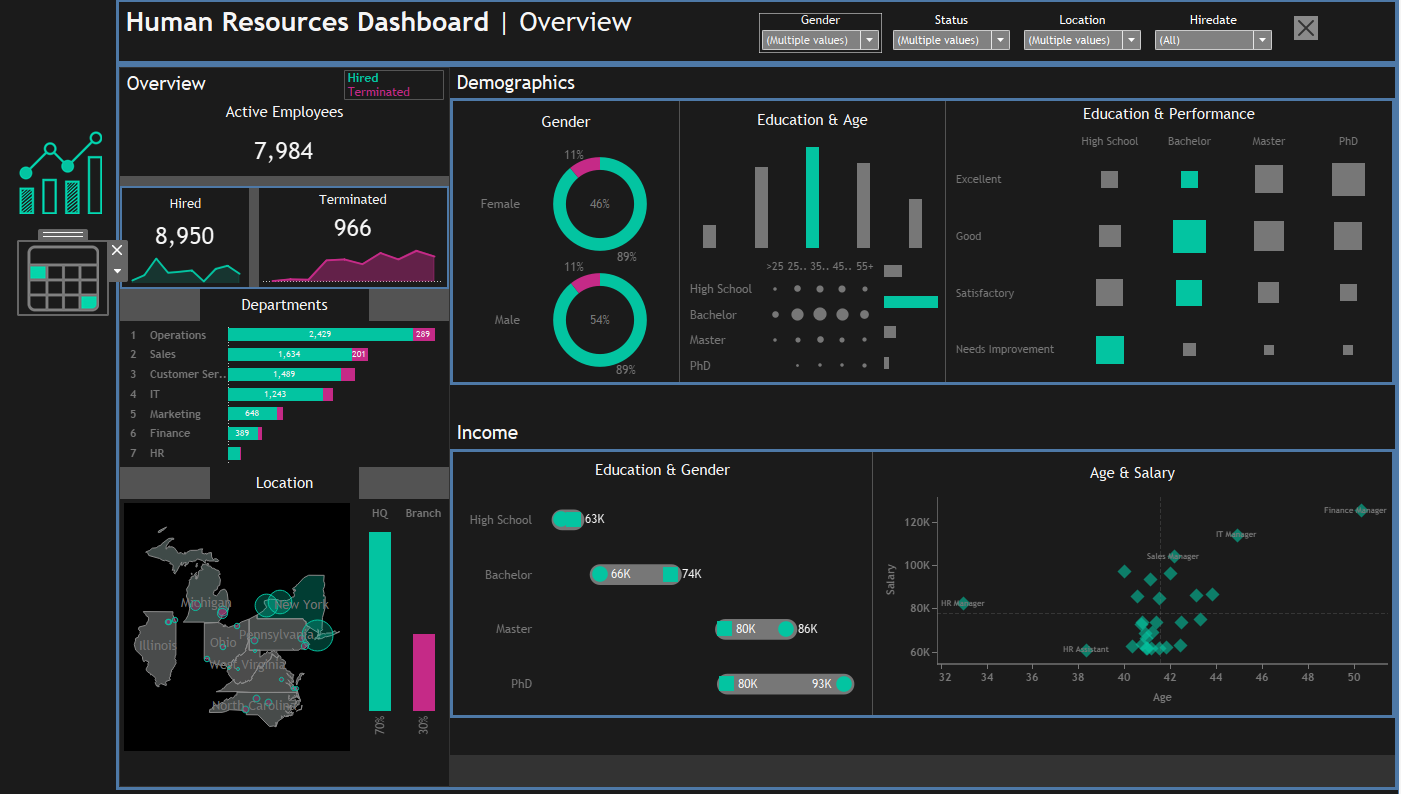Screen dimensions: 1401x794
Task: Open the small arrow menu below calendar X
Action: (x=117, y=271)
